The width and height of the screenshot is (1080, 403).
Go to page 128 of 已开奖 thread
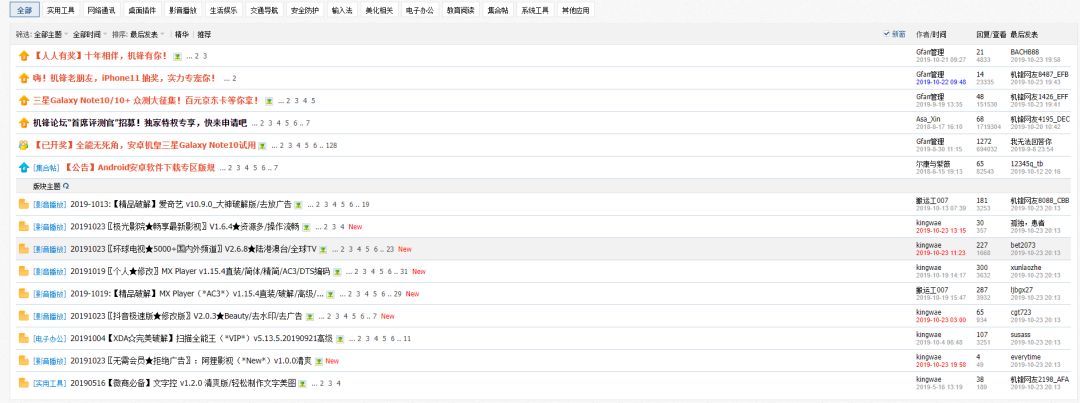click(x=331, y=146)
